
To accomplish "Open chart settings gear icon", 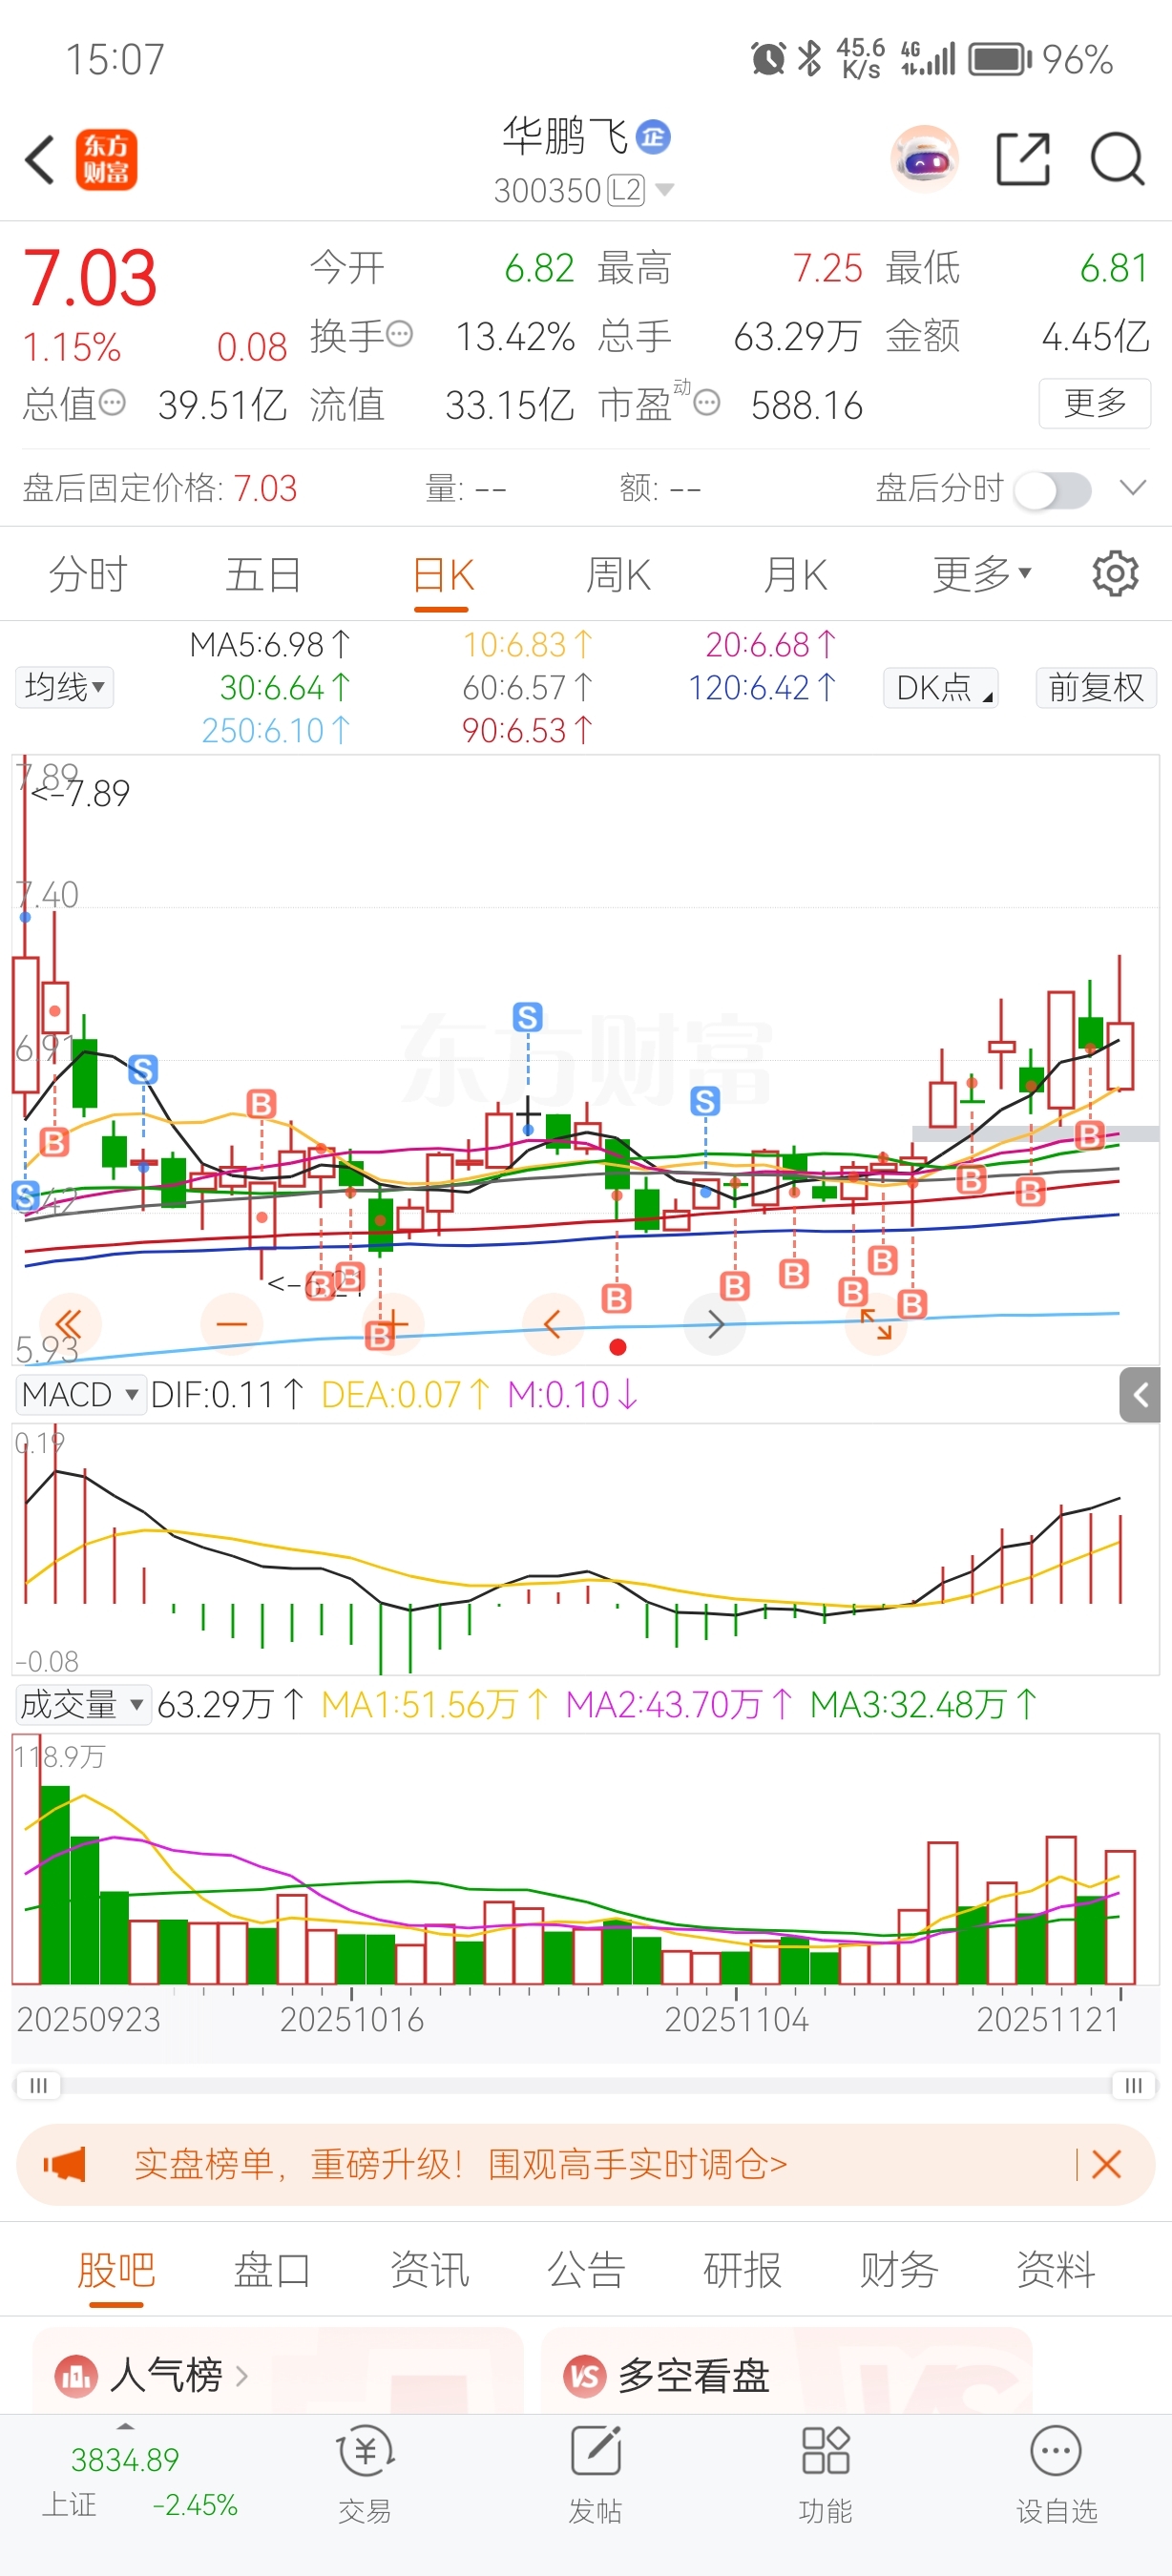I will pyautogui.click(x=1116, y=574).
